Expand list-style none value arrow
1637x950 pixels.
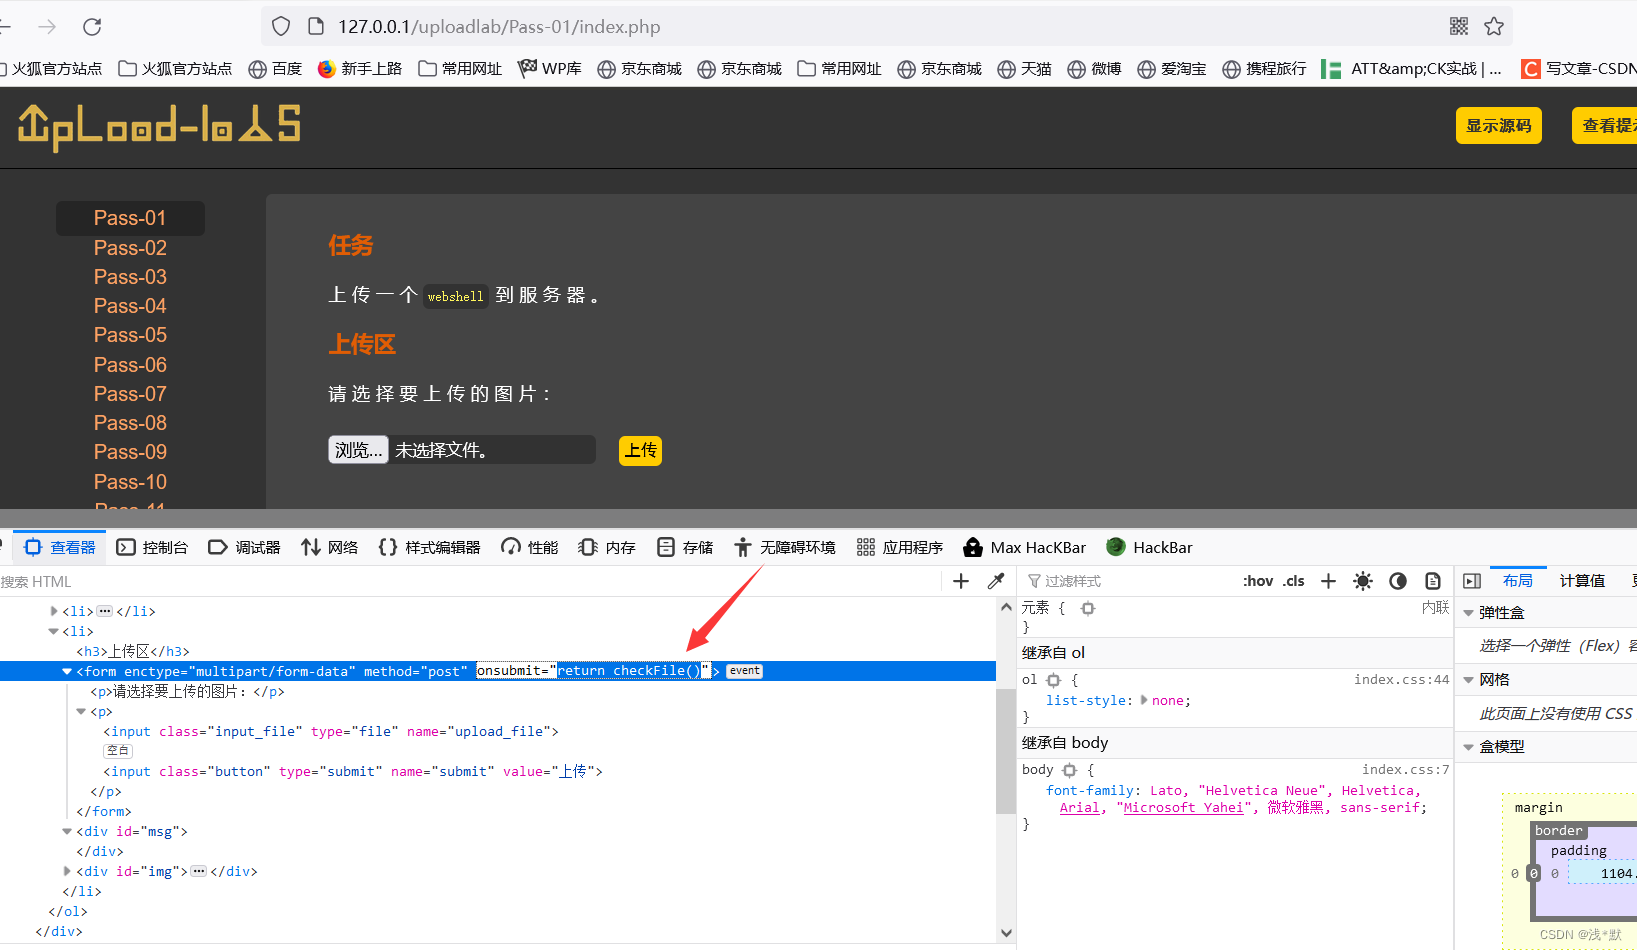[x=1144, y=700]
